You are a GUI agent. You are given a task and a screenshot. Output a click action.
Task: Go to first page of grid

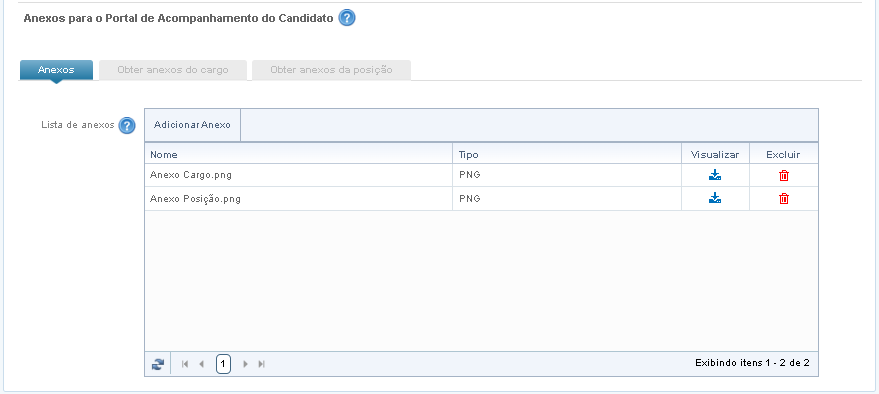point(185,364)
